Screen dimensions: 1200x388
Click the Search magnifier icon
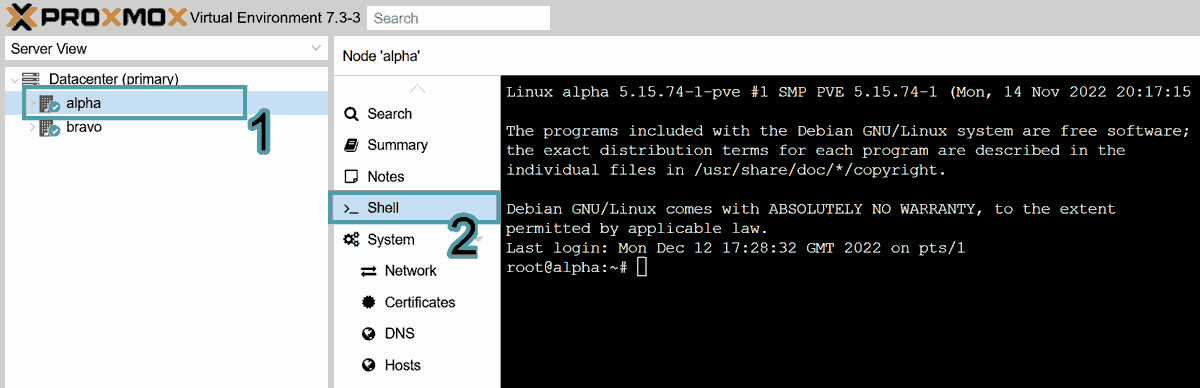pos(351,114)
